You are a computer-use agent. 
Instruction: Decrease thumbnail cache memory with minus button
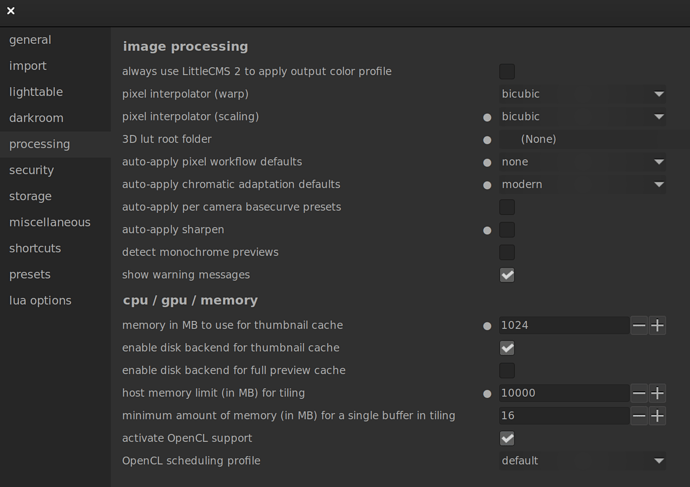coord(639,325)
